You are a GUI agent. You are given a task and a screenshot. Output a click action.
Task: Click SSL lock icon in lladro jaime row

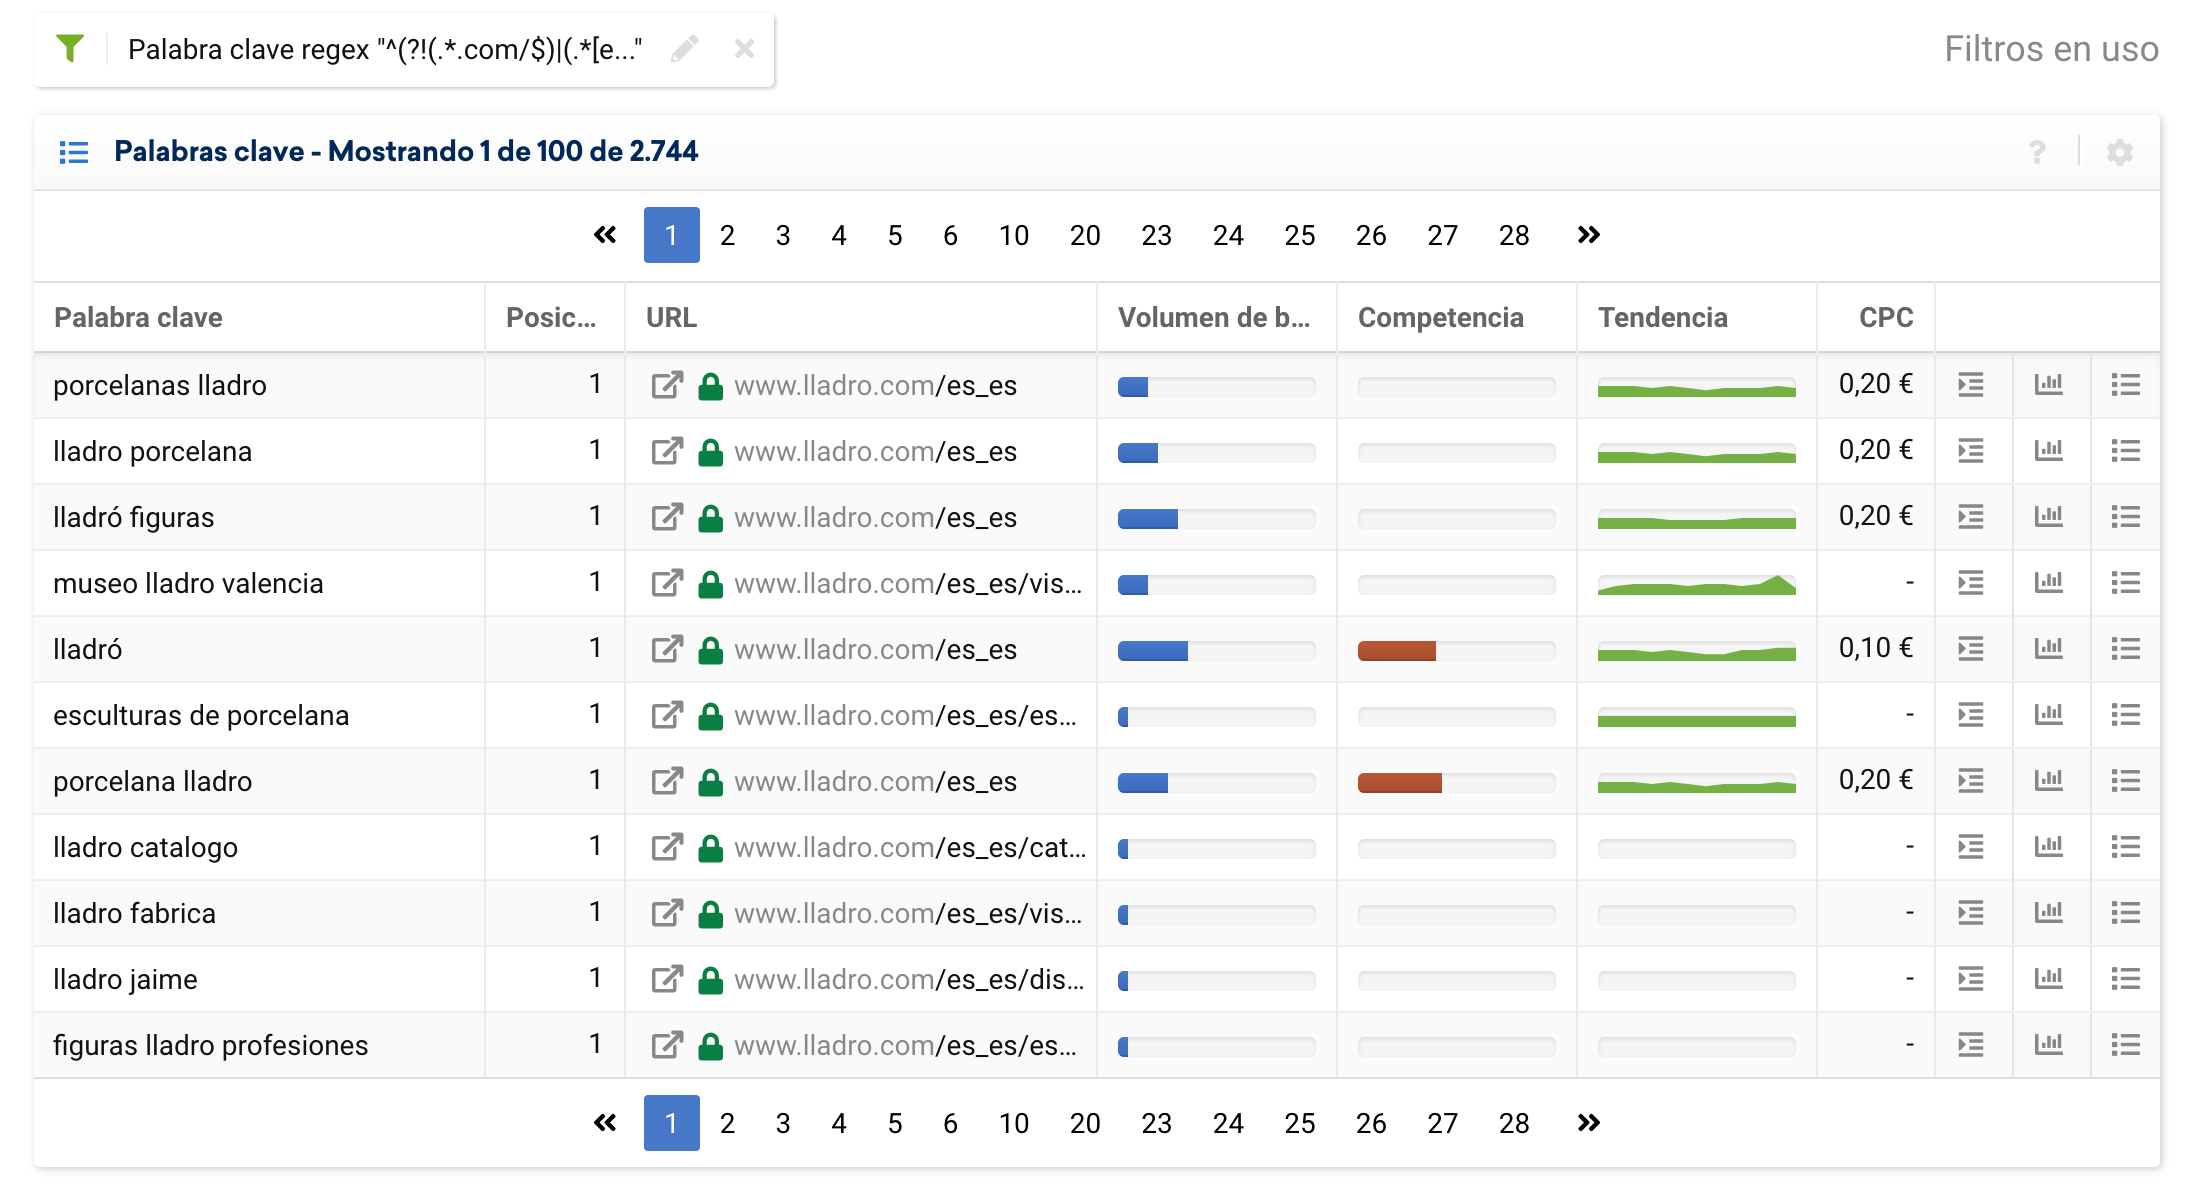(x=711, y=979)
